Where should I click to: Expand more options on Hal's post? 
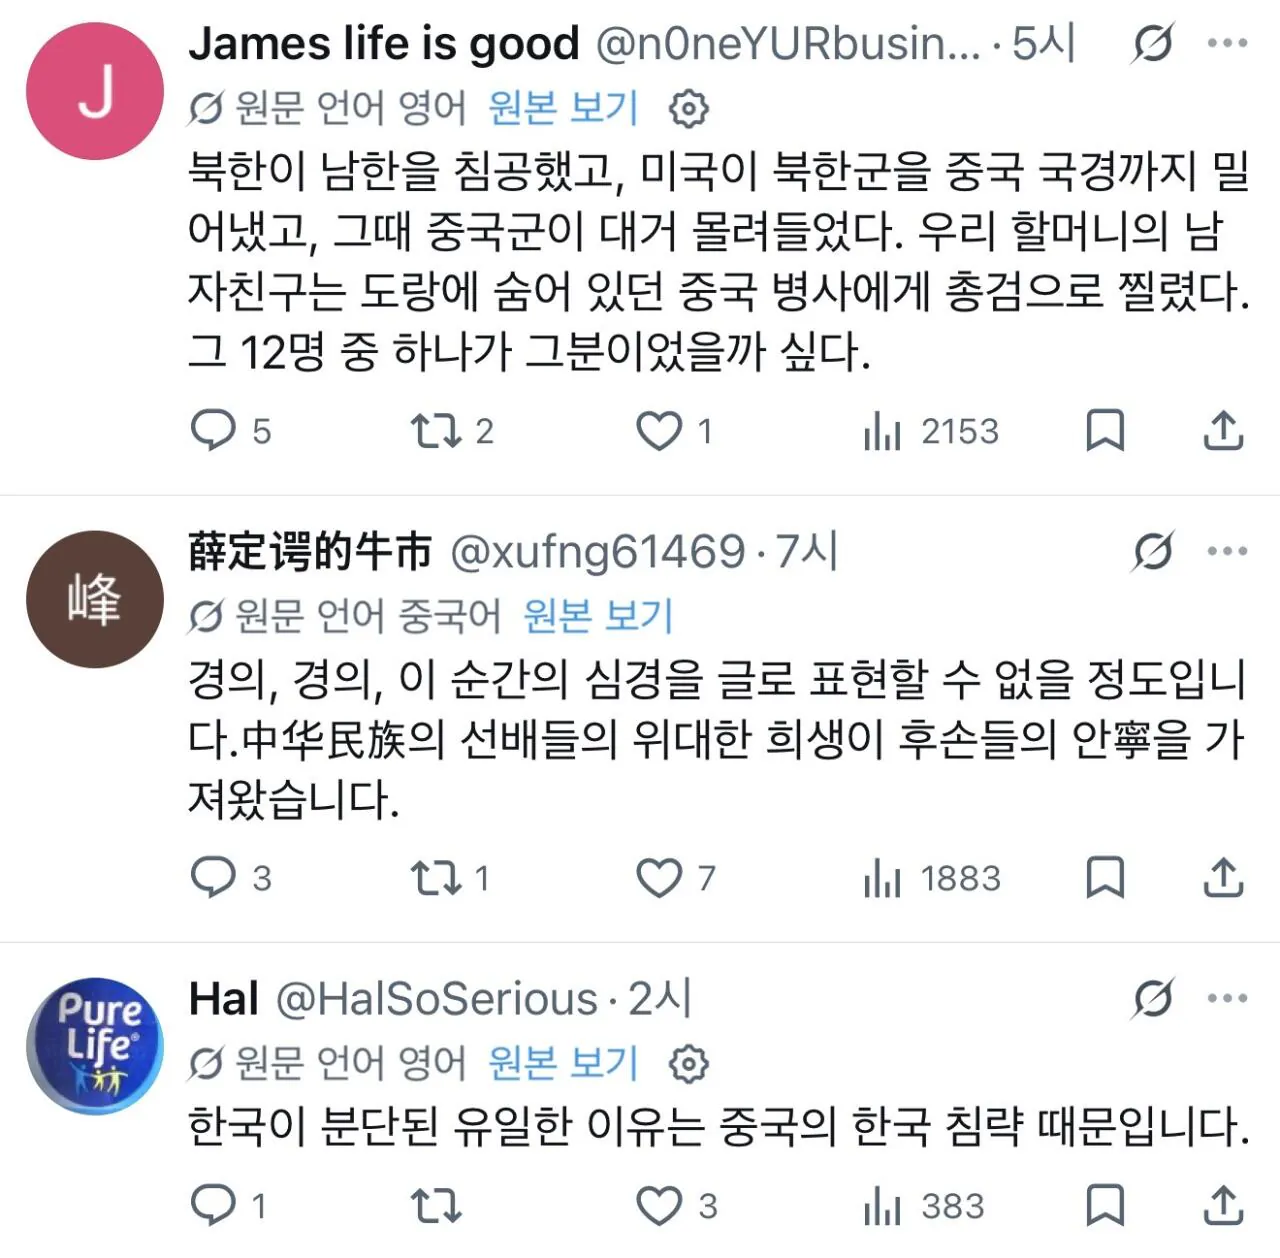point(1227,998)
